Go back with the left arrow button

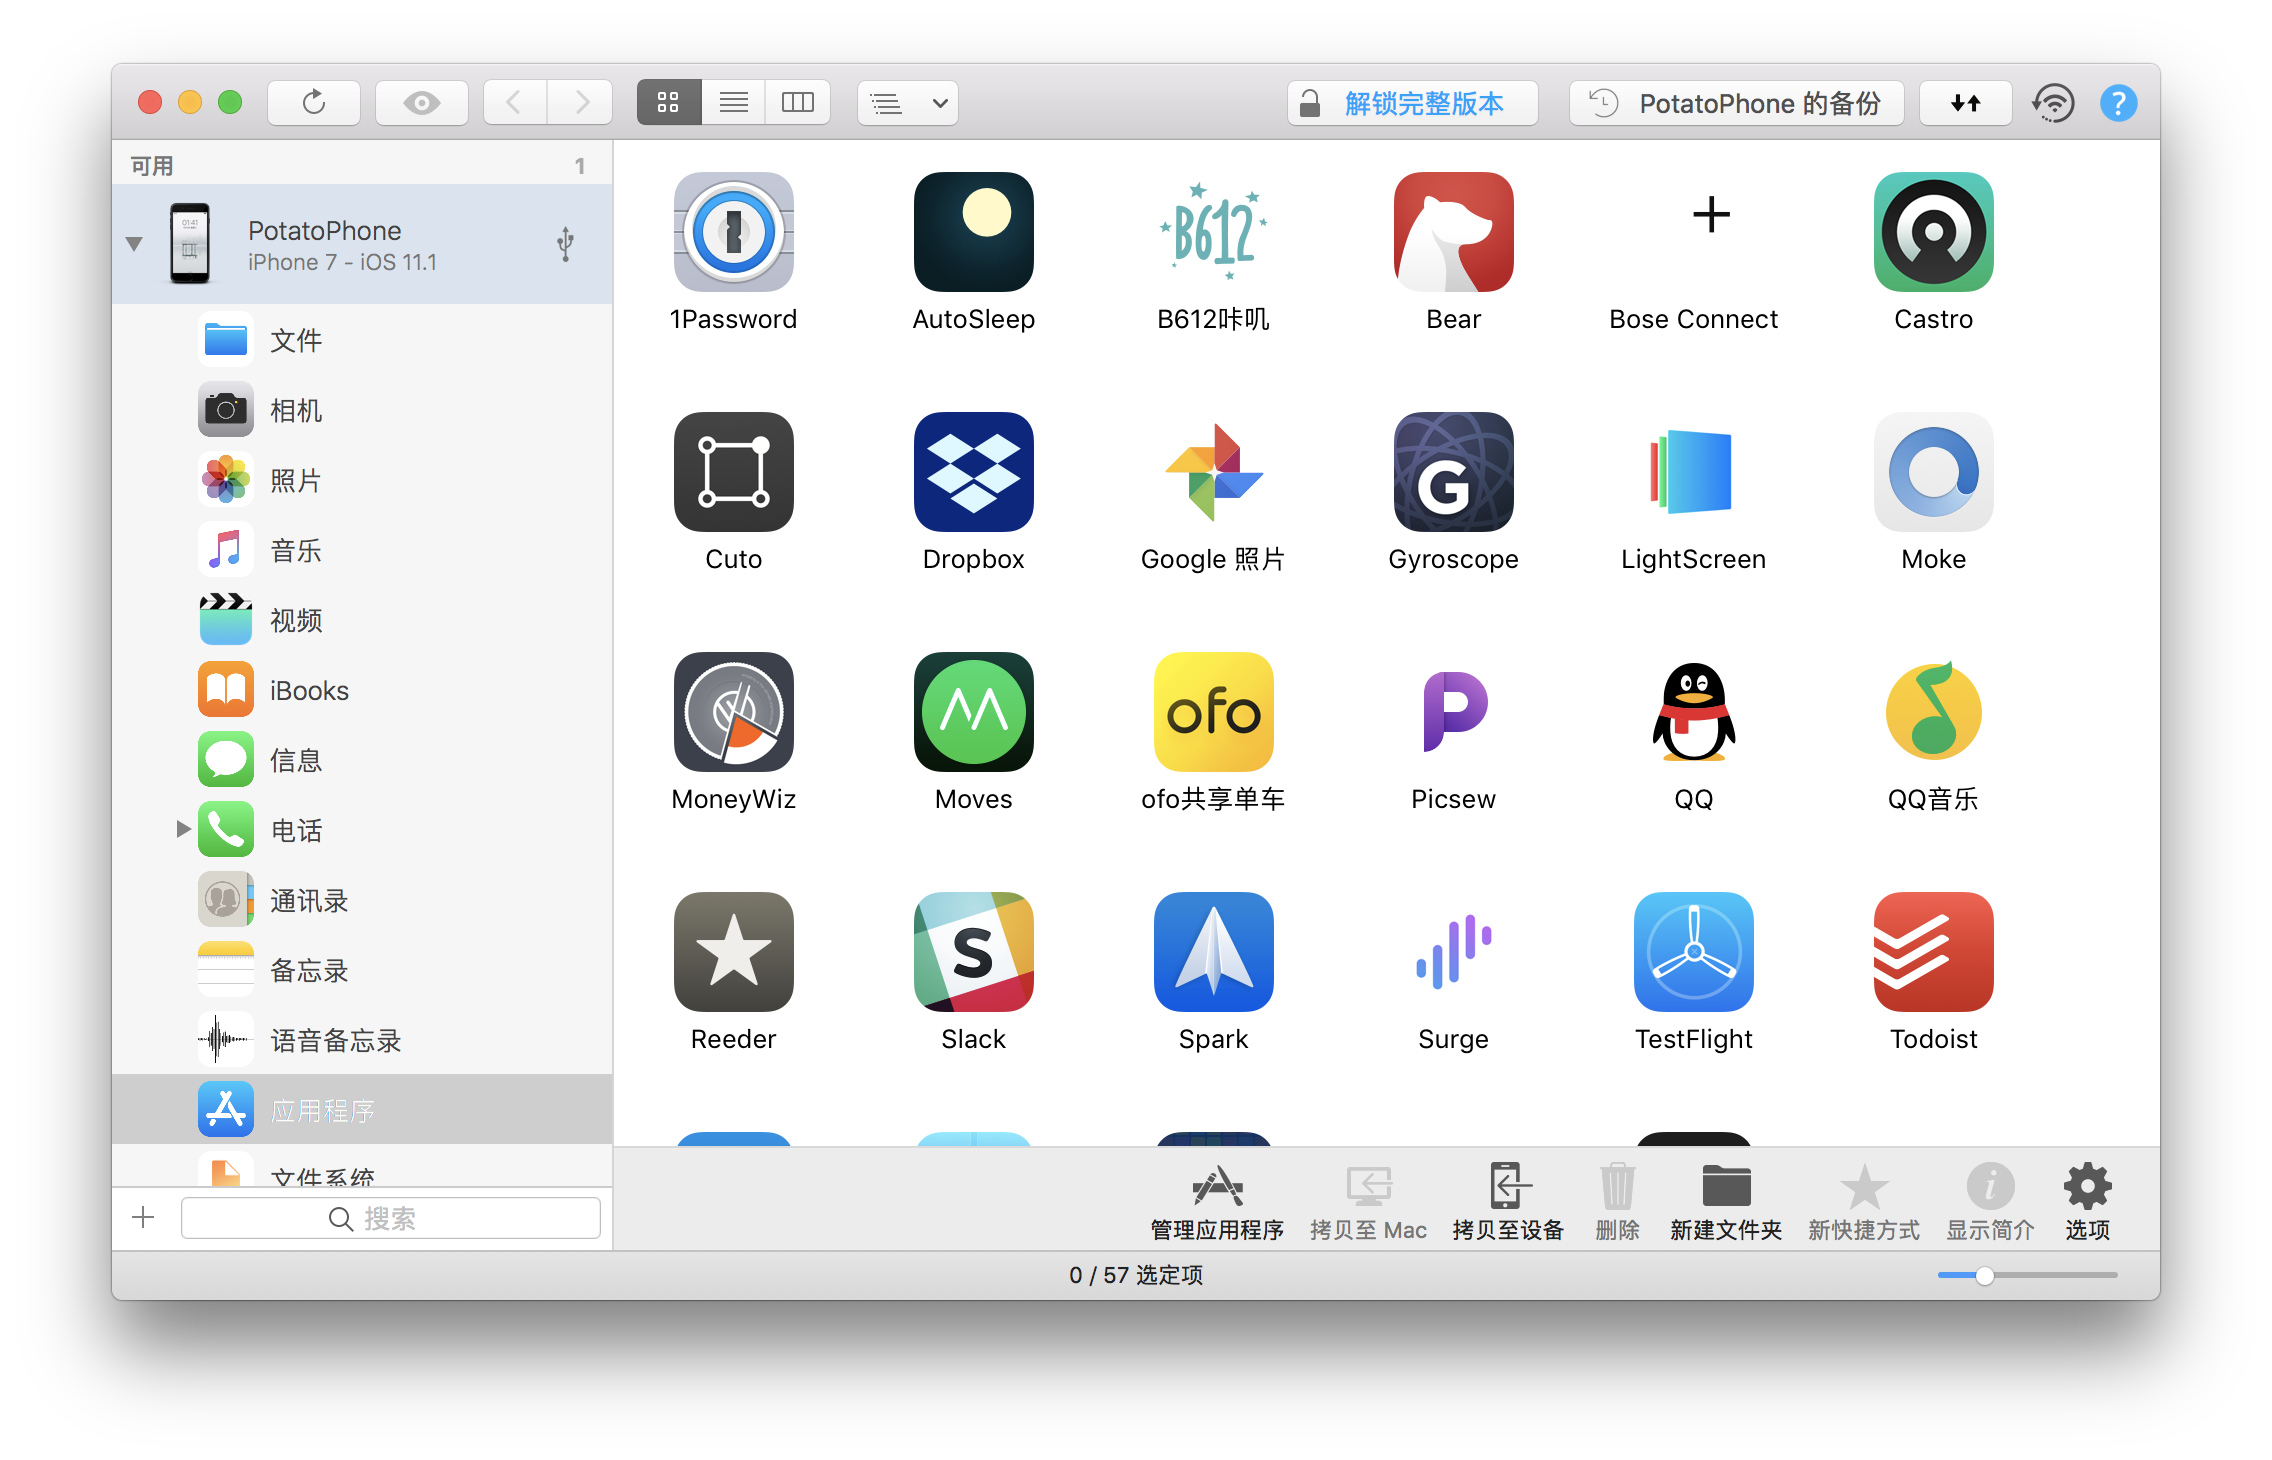pyautogui.click(x=515, y=102)
